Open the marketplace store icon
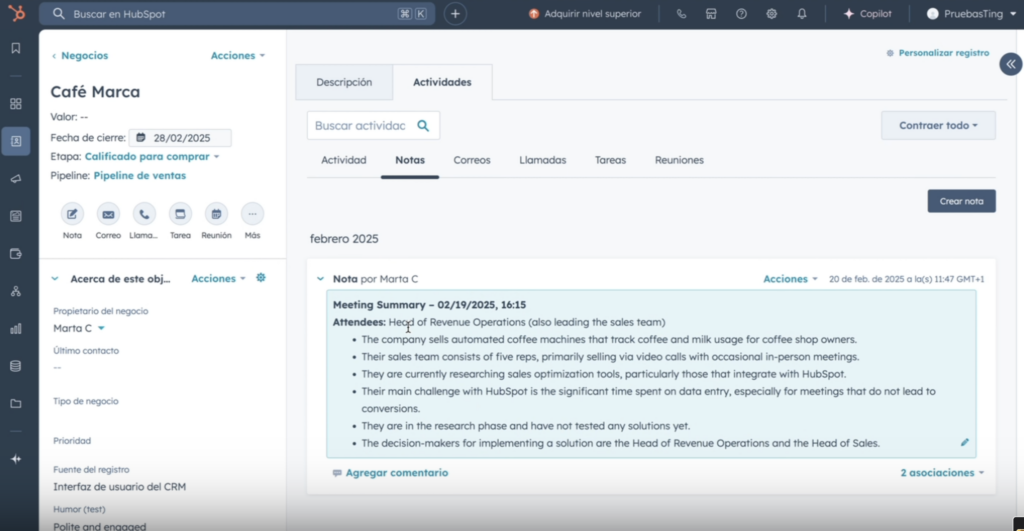Screen dimensions: 1024x531 click(x=711, y=14)
